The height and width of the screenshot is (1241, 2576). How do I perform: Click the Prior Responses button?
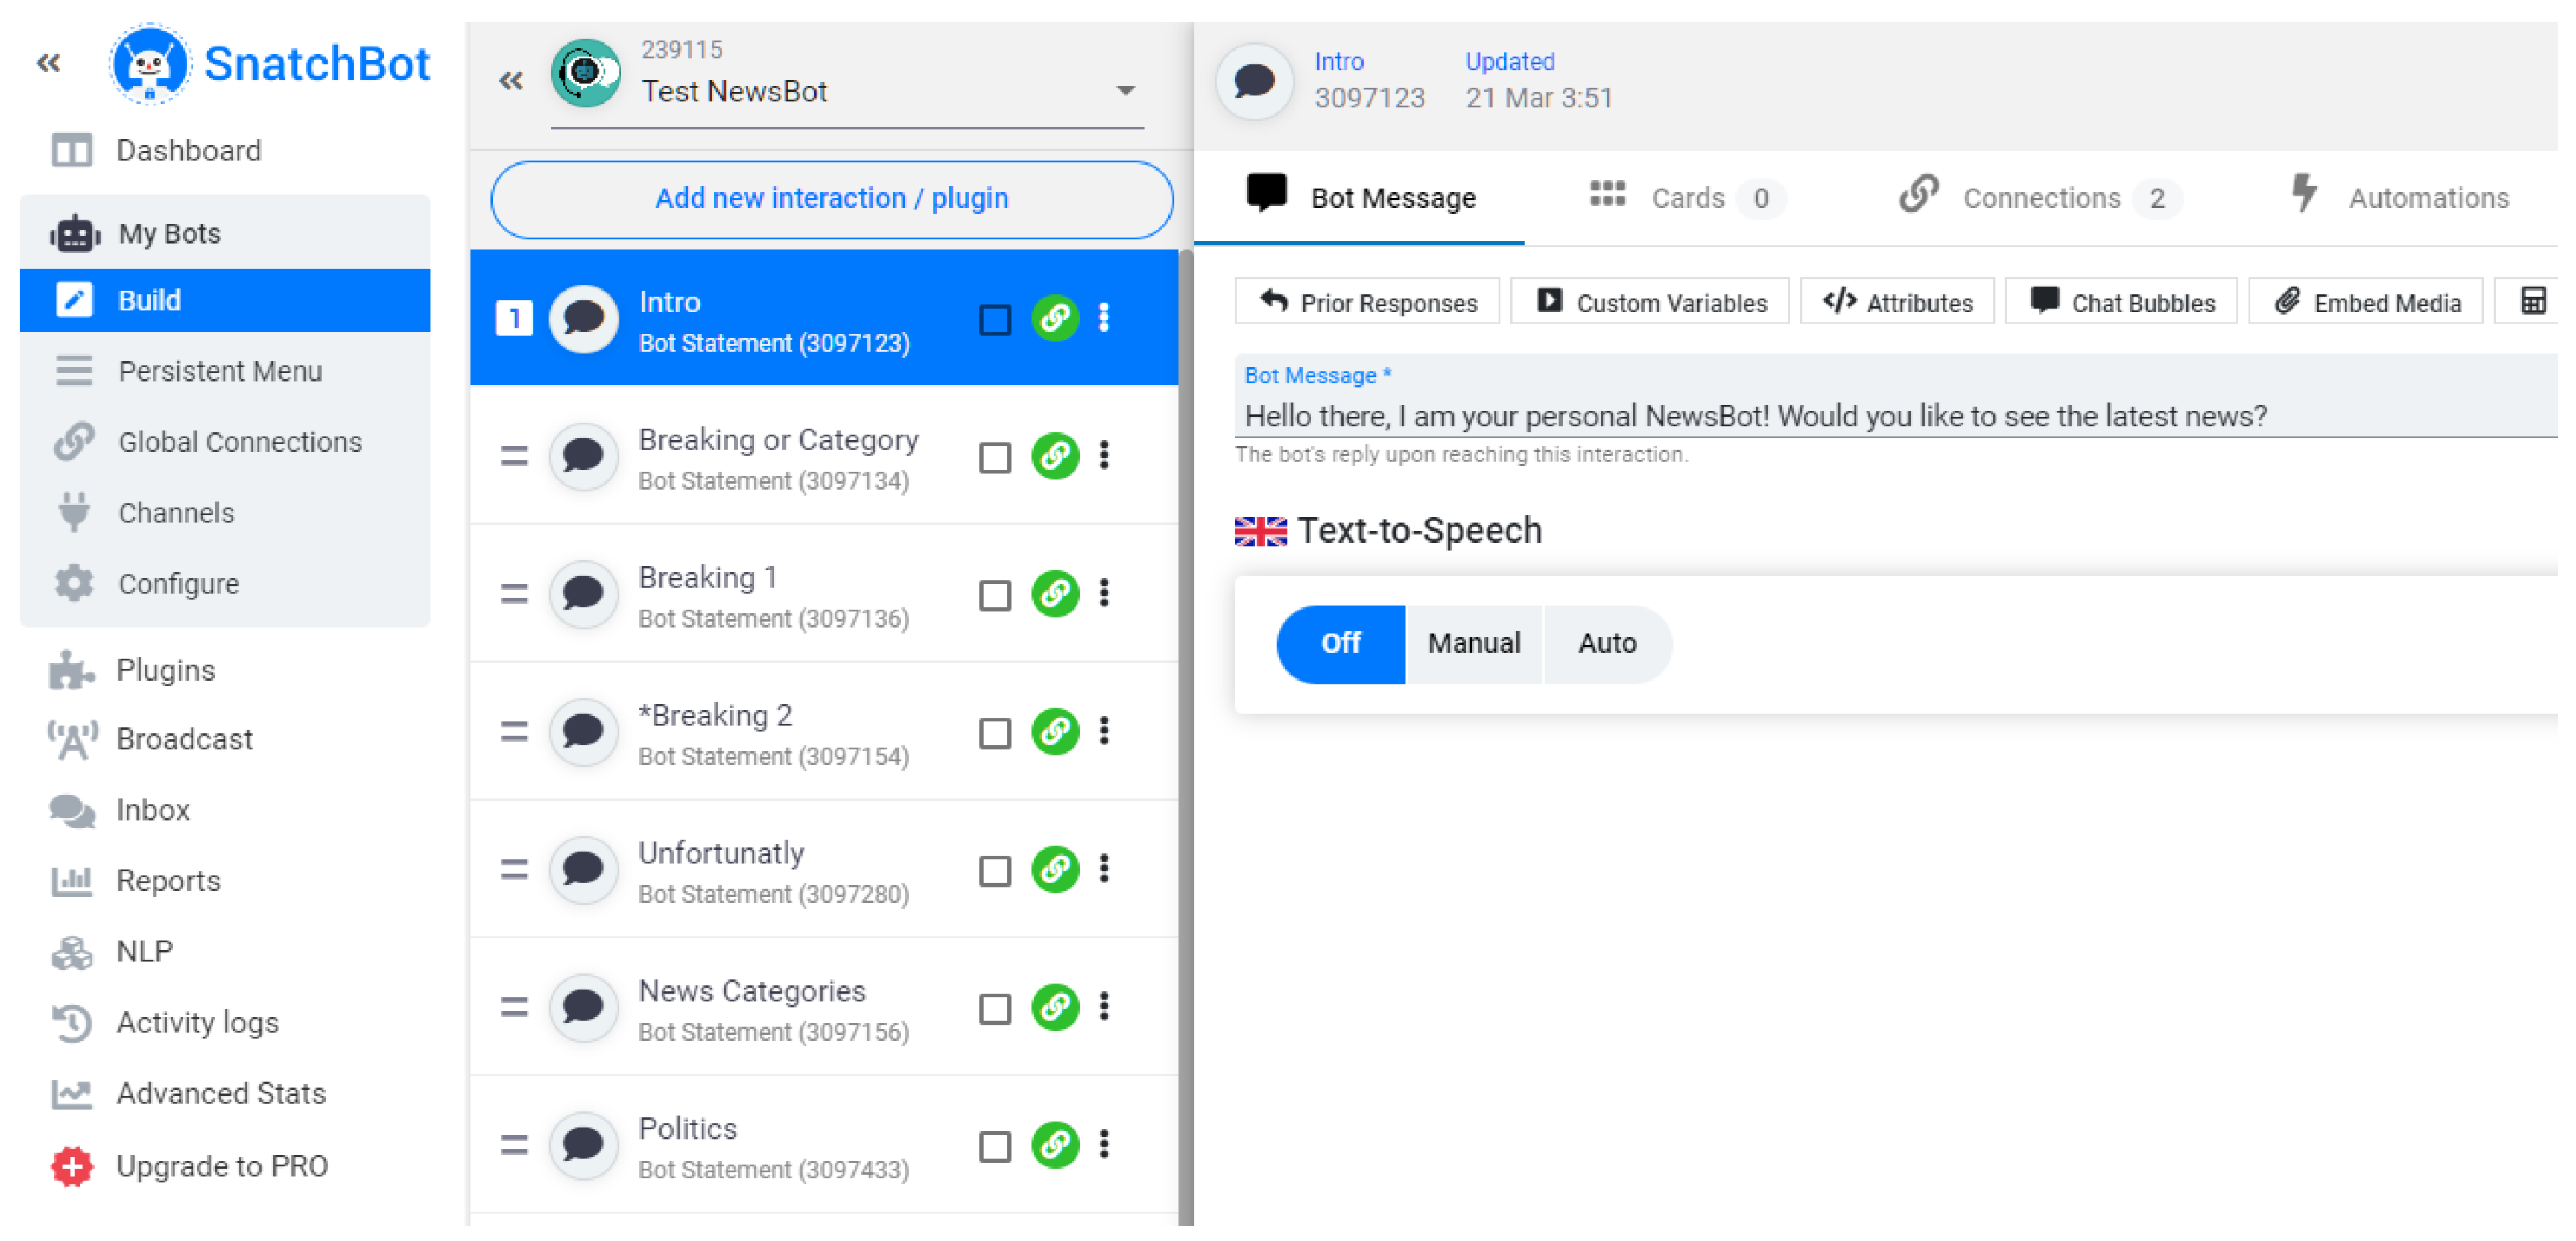[x=1367, y=302]
